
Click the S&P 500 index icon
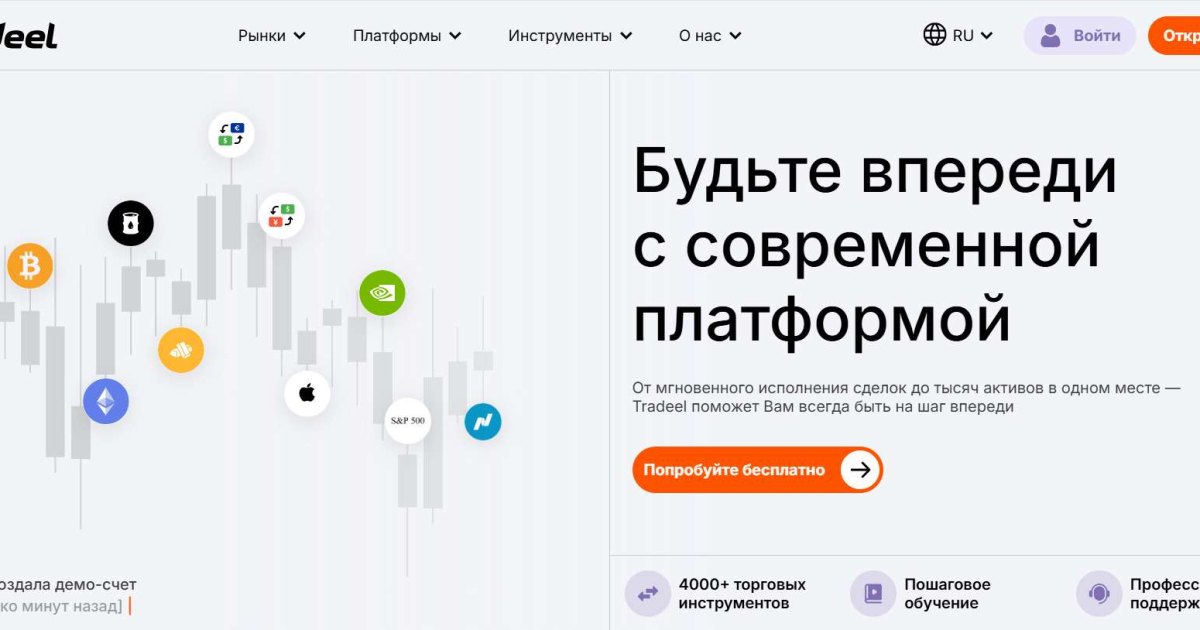pos(407,421)
